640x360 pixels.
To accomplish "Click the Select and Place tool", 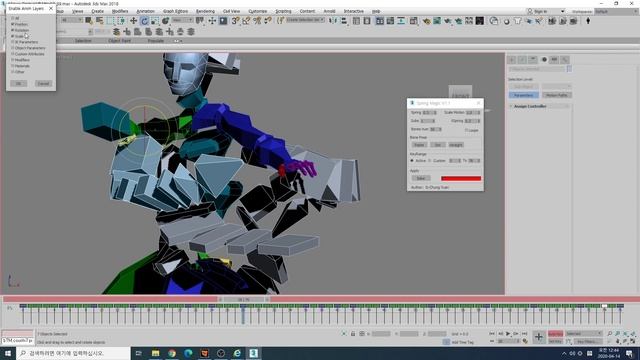I will coord(165,21).
